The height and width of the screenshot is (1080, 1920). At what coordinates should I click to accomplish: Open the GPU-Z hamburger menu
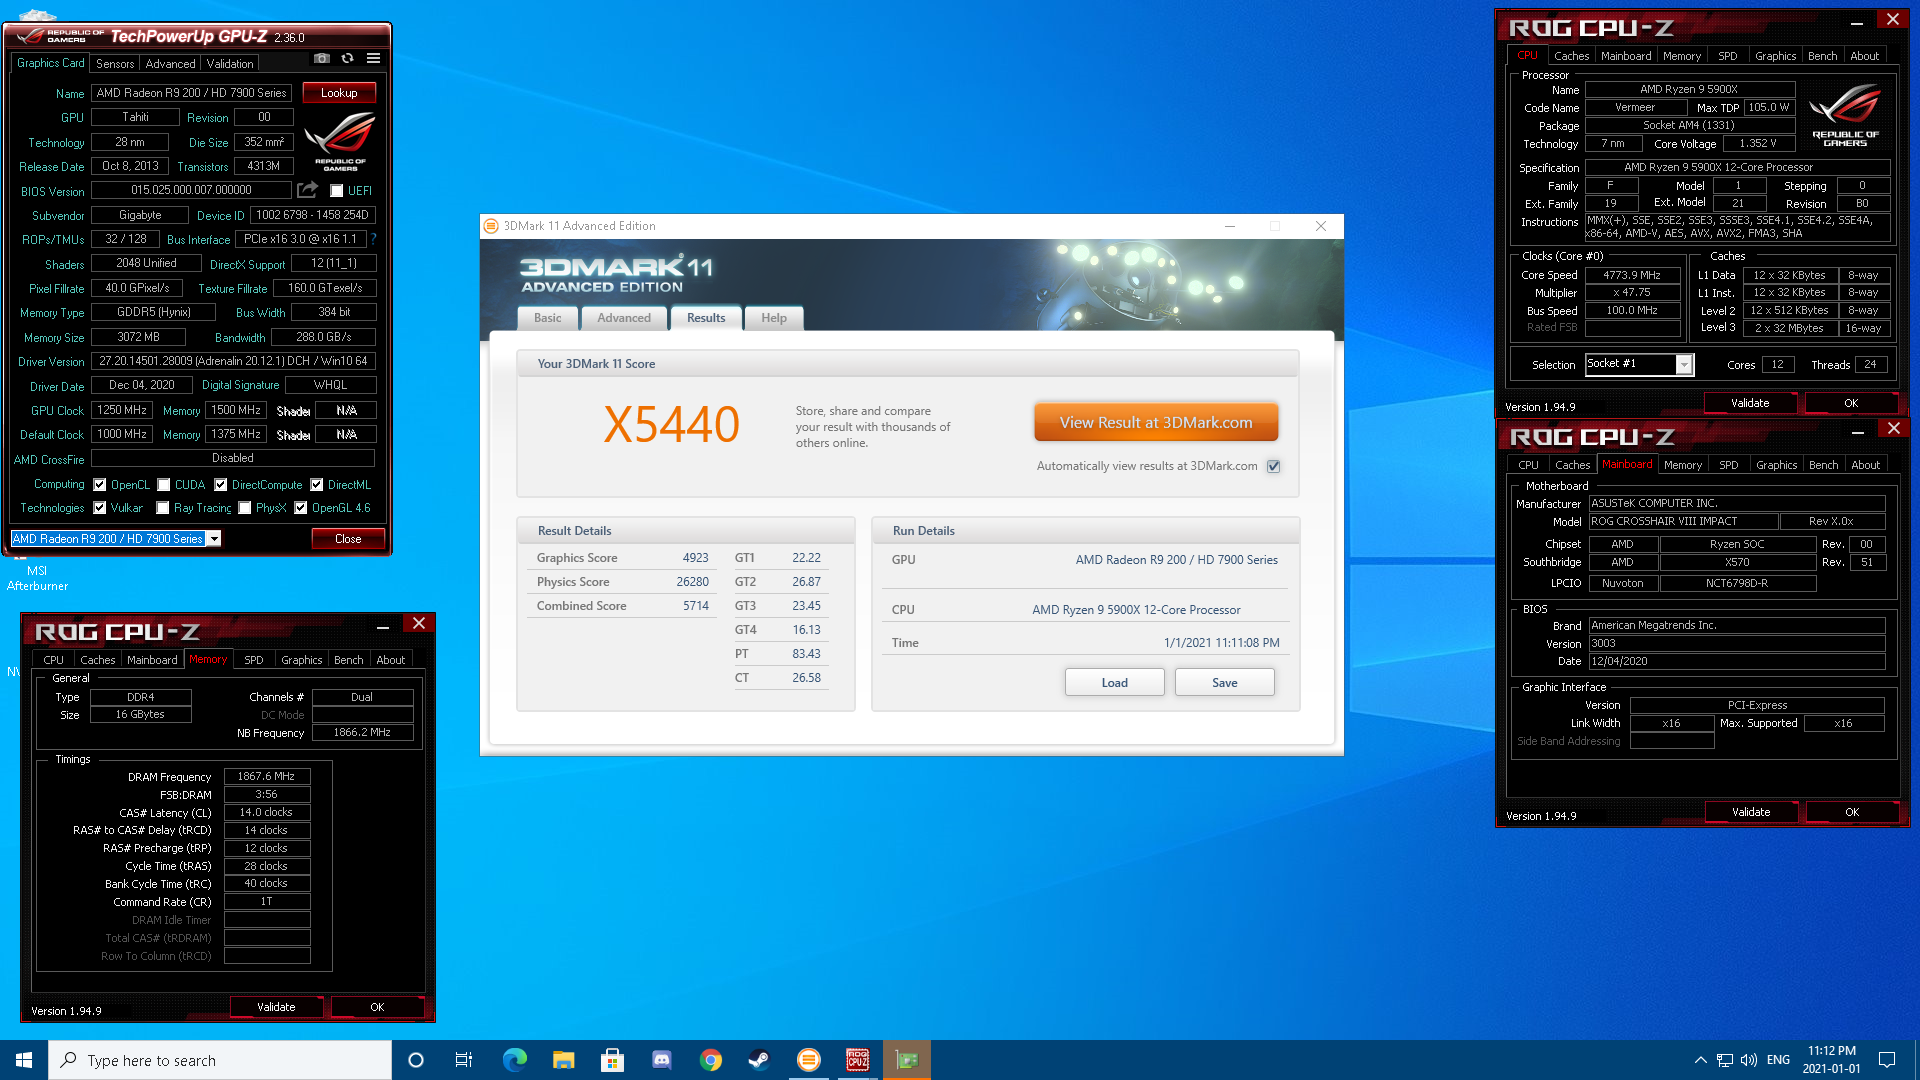coord(373,59)
